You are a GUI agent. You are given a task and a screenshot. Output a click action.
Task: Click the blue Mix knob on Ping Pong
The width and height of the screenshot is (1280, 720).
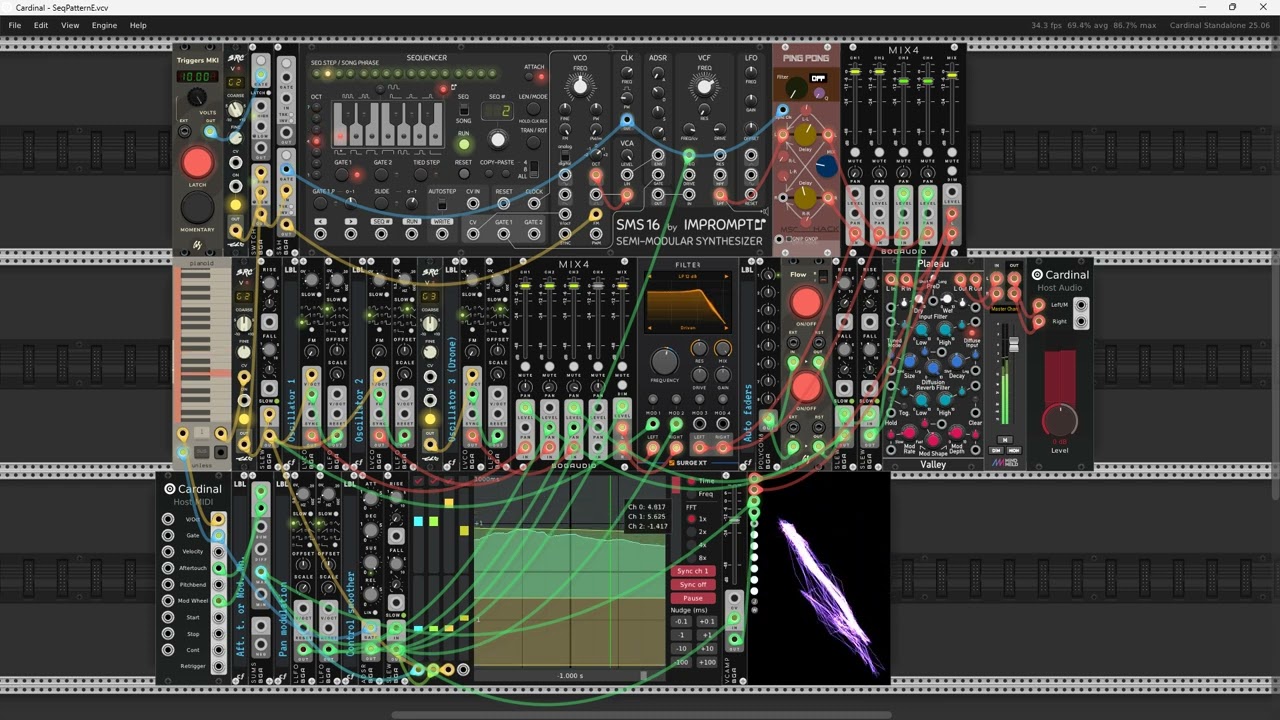828,167
